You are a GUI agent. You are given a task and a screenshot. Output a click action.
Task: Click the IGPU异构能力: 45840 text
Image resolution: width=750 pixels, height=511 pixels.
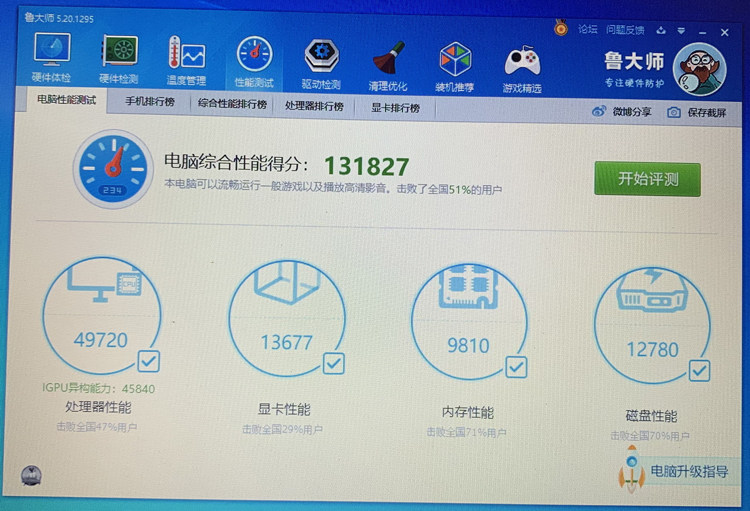[99, 388]
